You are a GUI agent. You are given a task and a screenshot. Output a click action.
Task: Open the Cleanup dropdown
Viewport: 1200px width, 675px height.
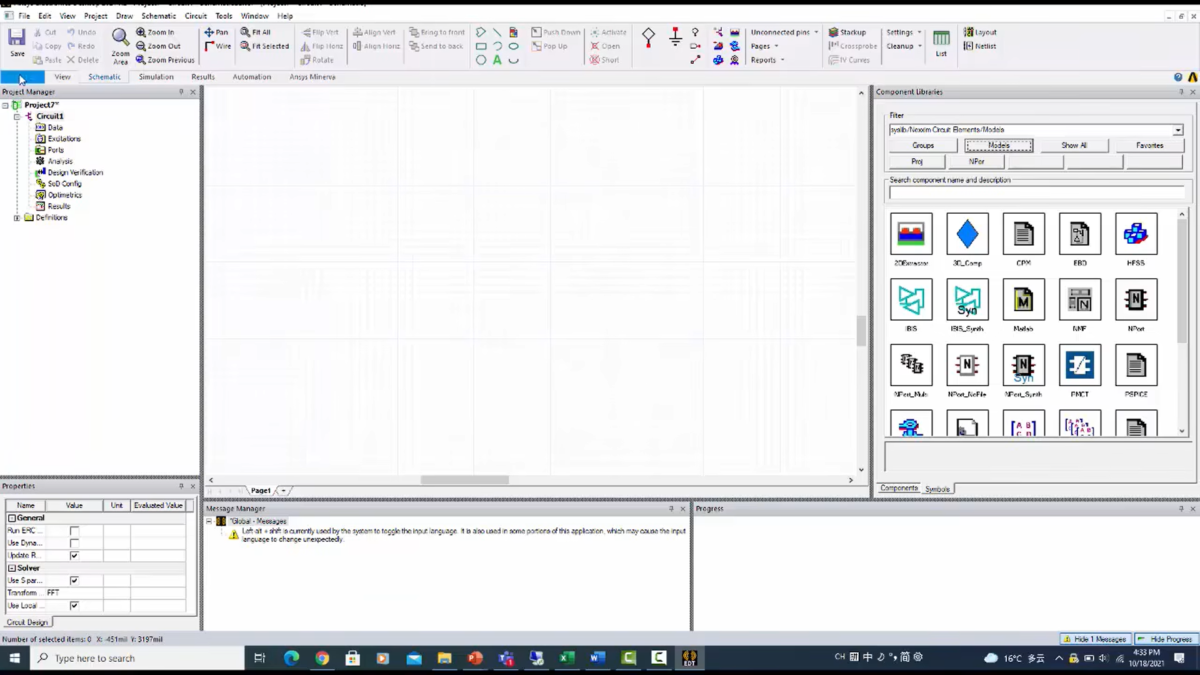click(x=904, y=46)
